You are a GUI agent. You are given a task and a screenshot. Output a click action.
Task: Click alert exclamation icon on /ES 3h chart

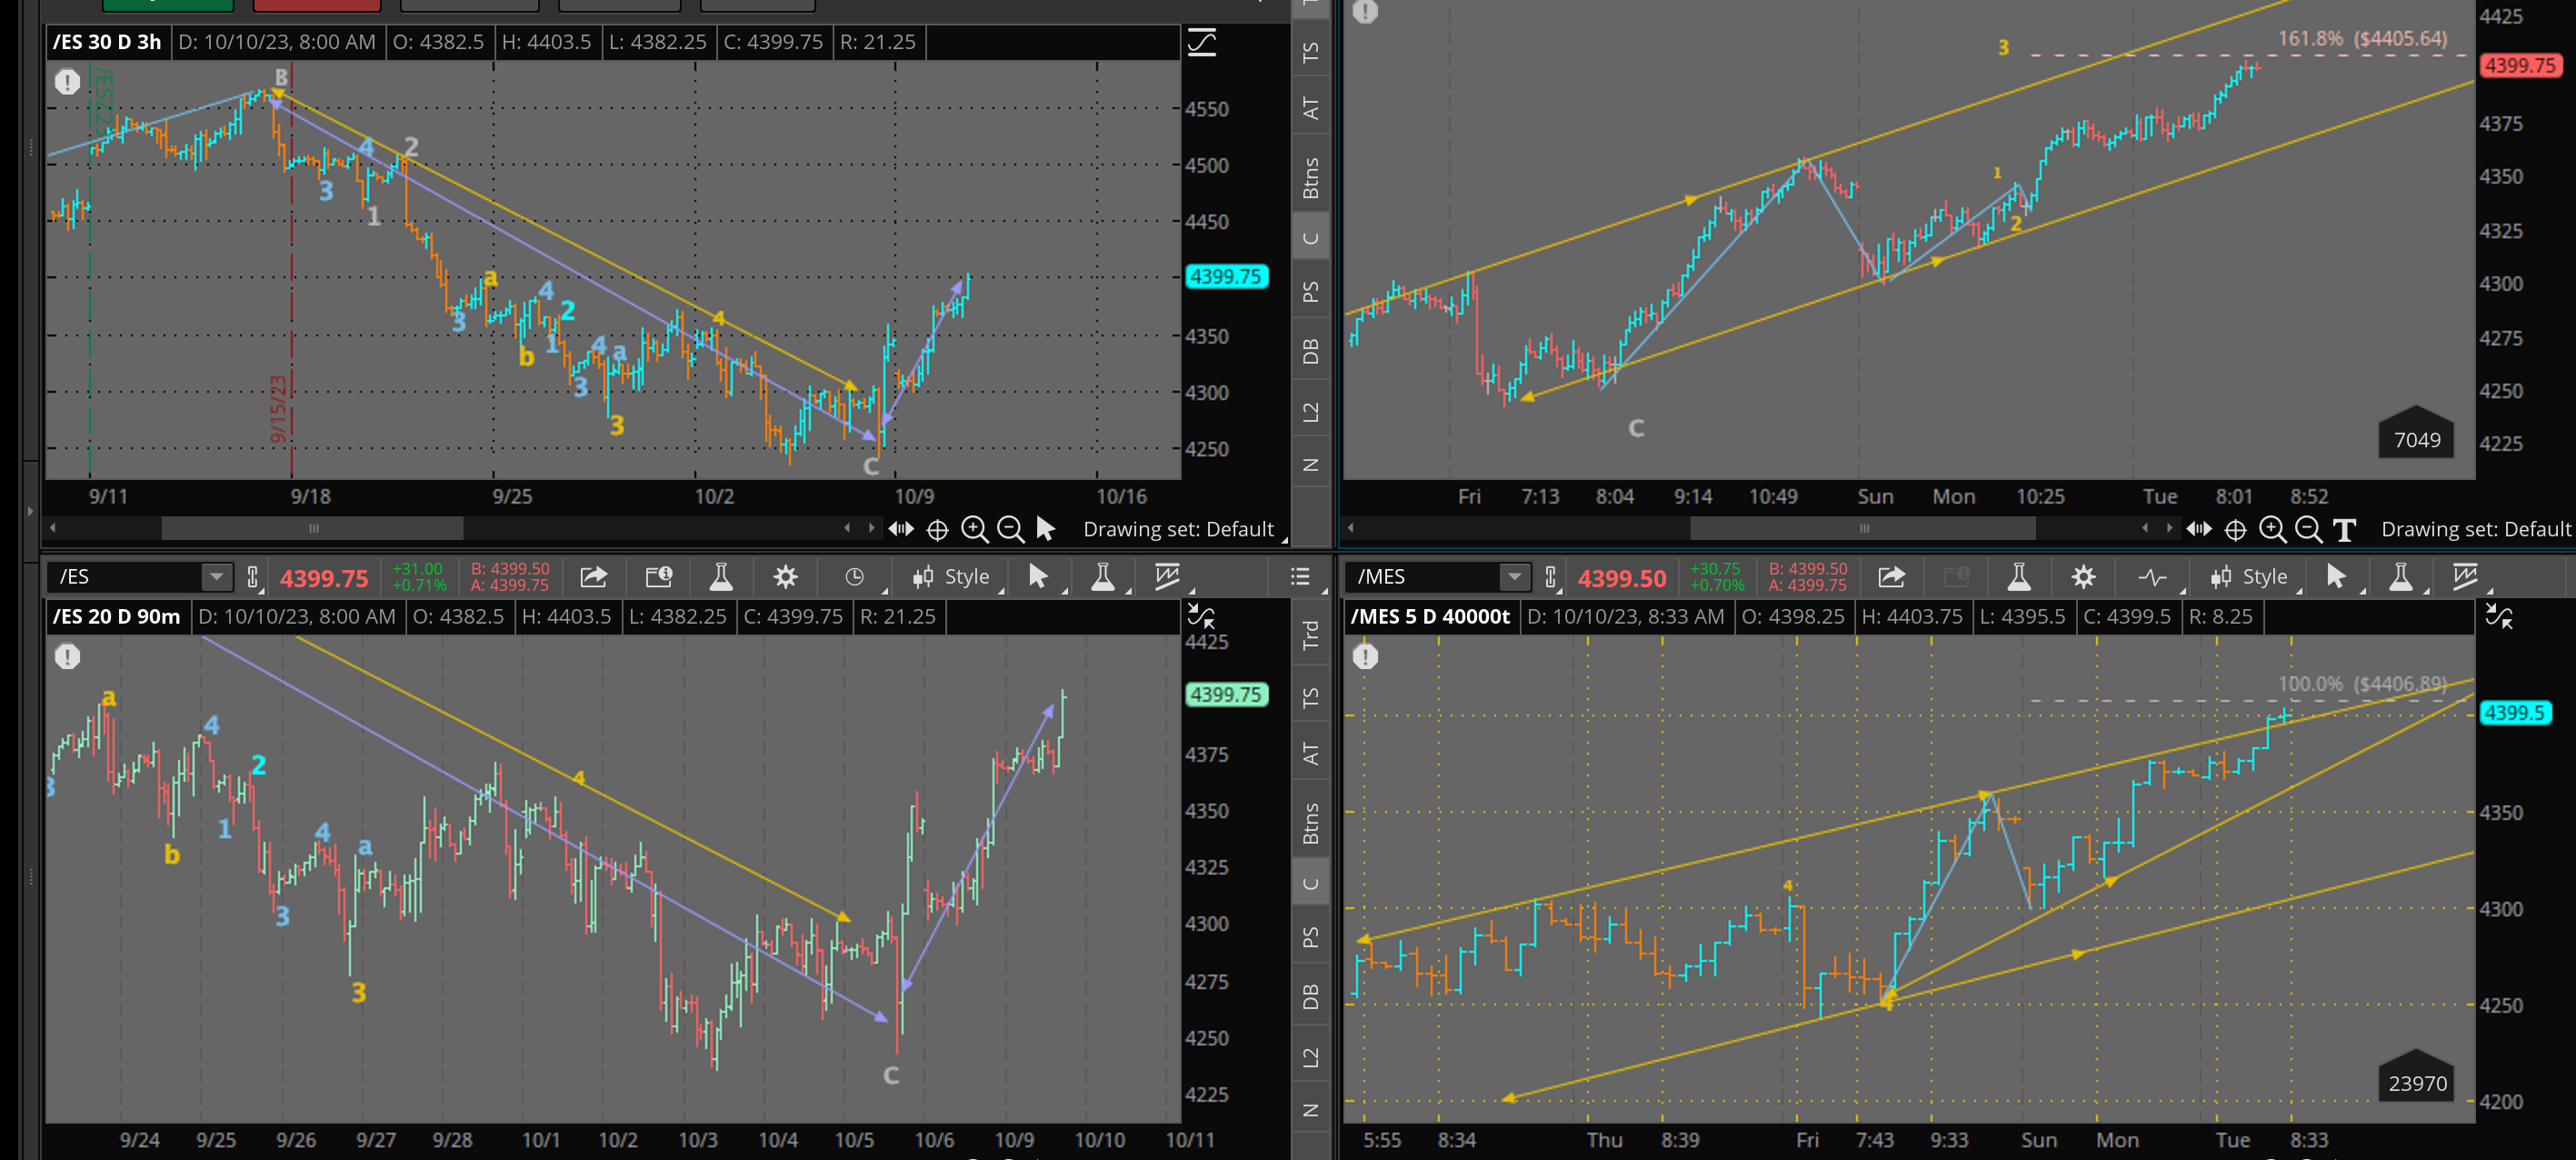(x=67, y=82)
